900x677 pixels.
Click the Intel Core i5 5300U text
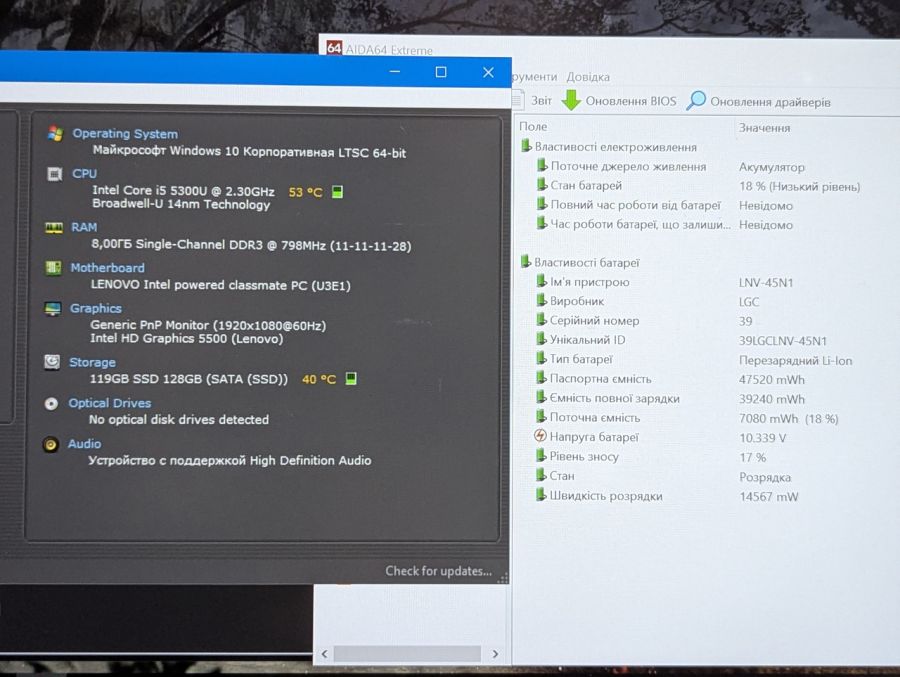183,191
